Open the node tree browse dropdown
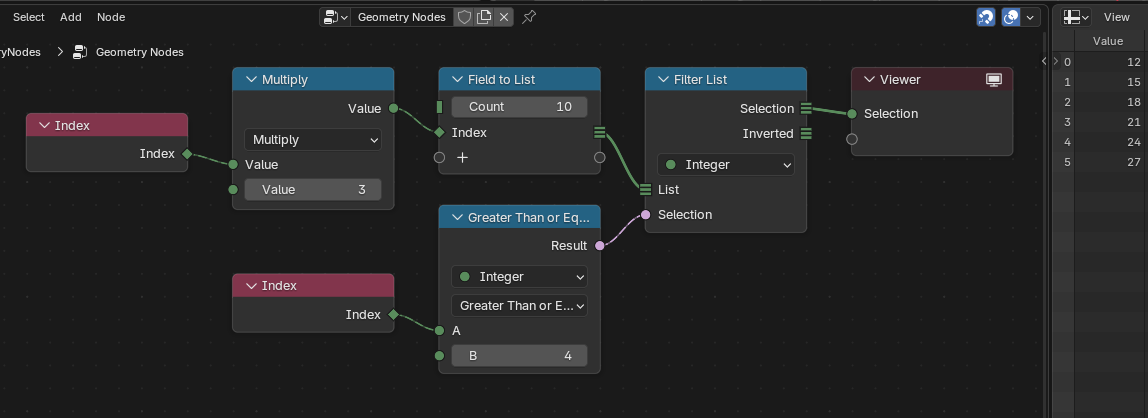Image resolution: width=1148 pixels, height=418 pixels. (x=335, y=17)
